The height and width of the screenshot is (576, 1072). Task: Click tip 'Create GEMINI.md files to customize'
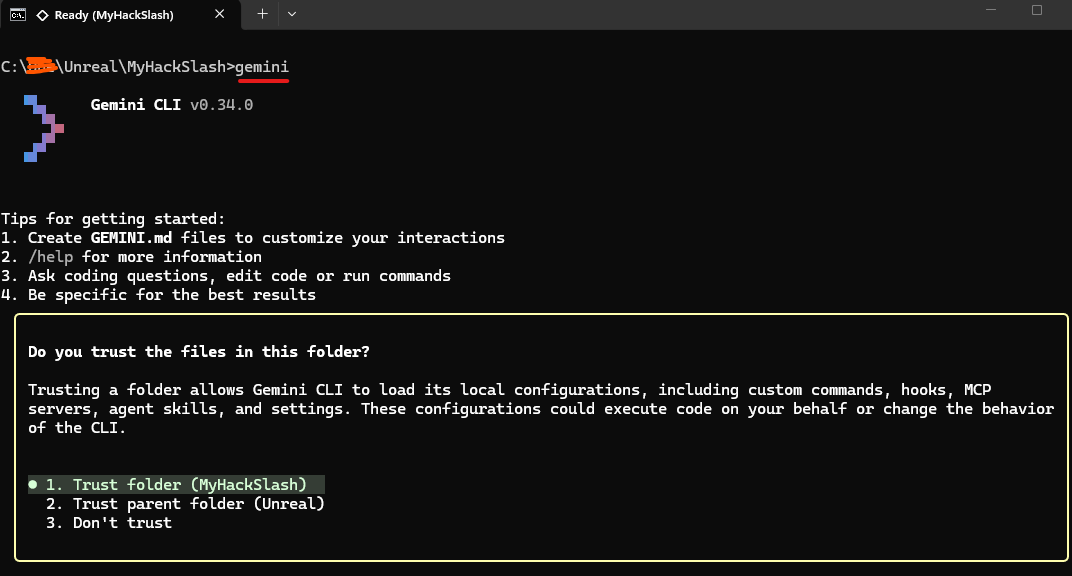tap(252, 238)
